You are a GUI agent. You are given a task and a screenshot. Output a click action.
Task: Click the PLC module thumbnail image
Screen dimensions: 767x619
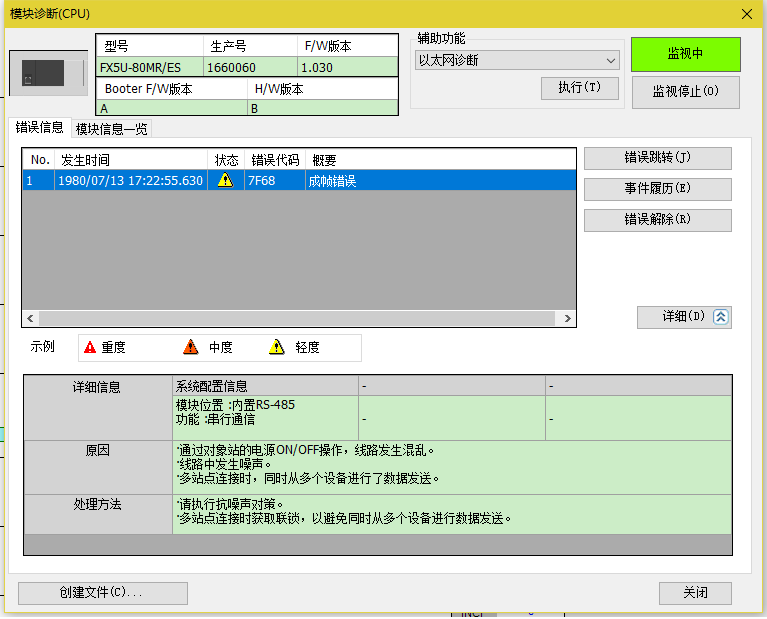[x=47, y=73]
